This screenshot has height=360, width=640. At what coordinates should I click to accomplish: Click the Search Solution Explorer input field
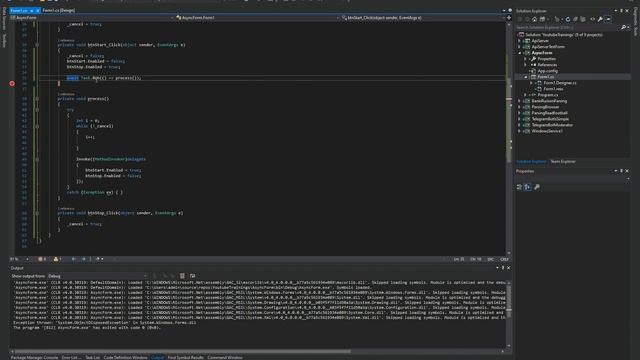click(x=567, y=27)
